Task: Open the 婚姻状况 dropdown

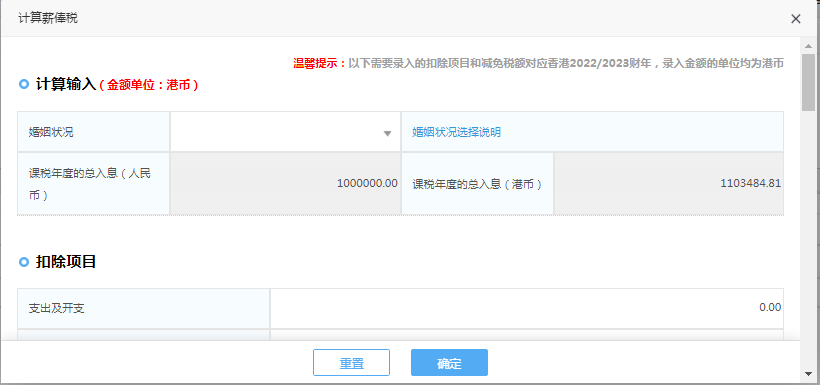Action: (x=286, y=132)
